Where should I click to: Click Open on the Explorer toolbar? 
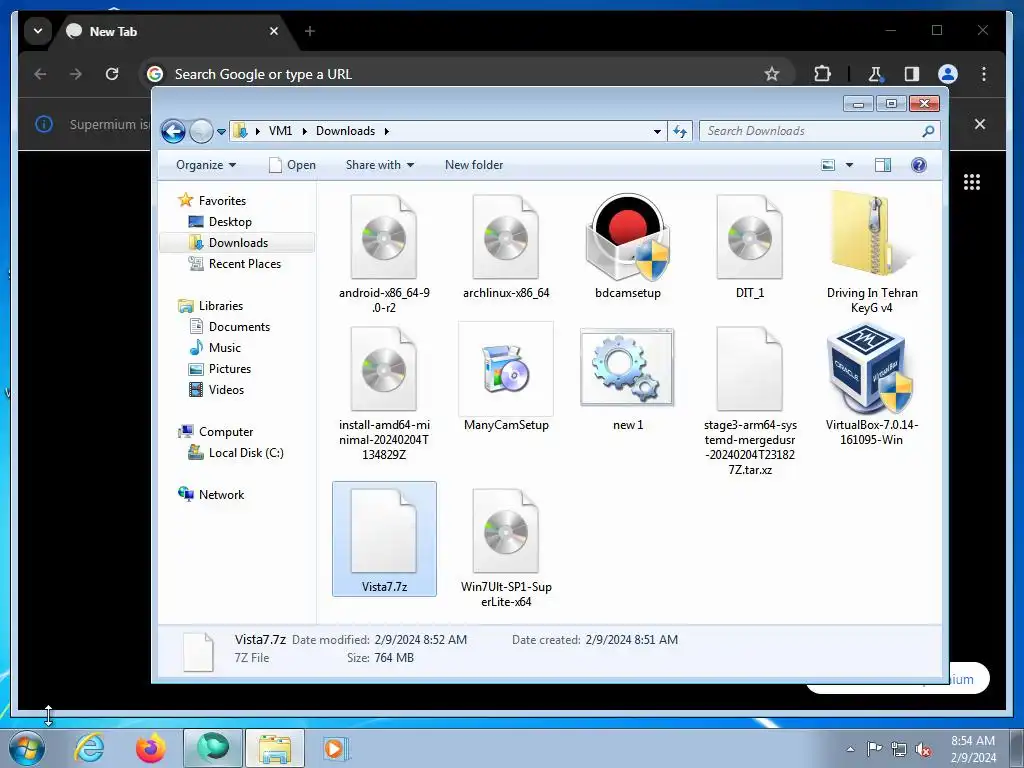tap(293, 165)
